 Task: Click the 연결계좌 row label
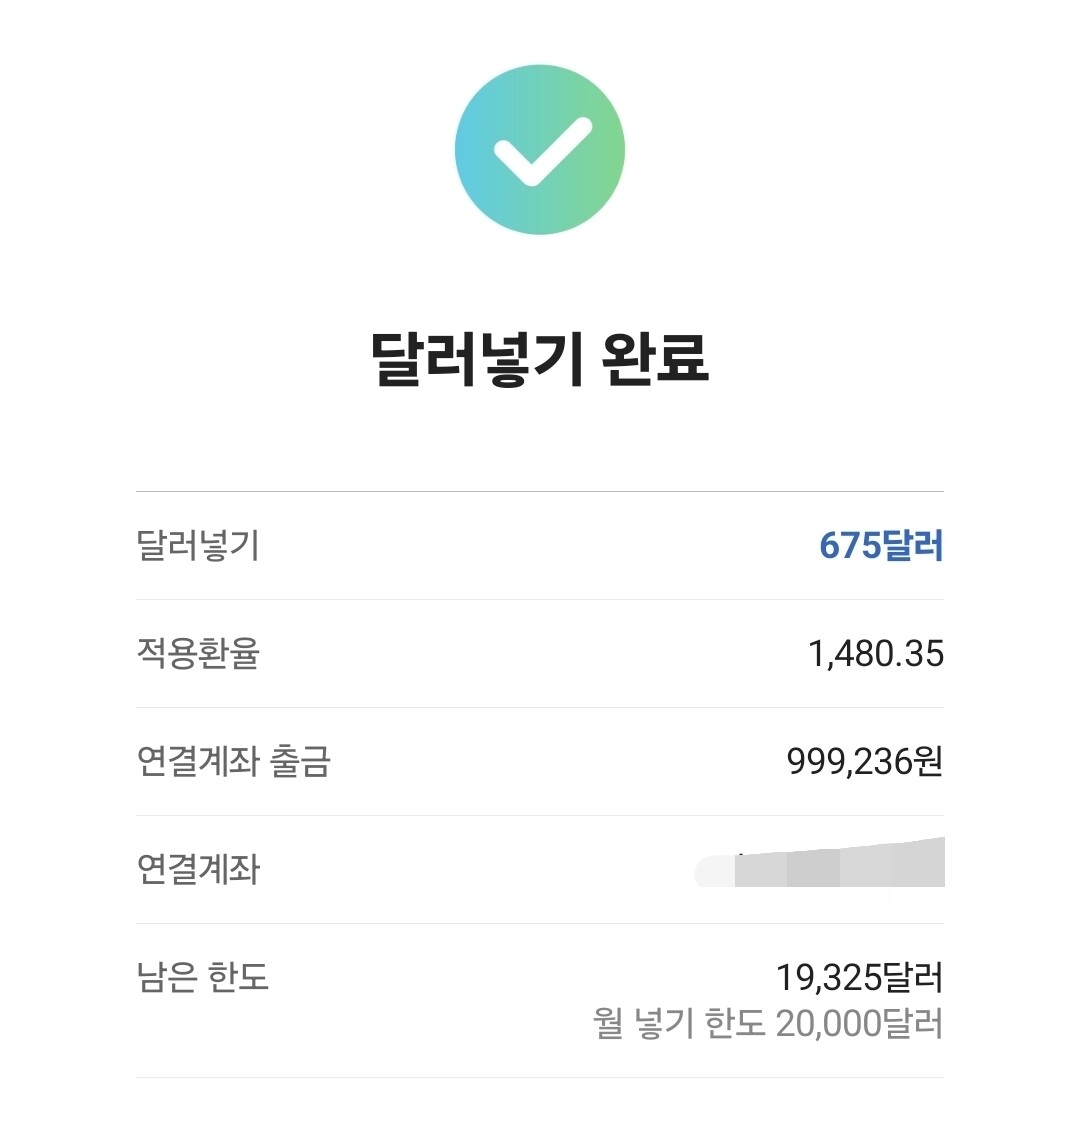tap(198, 870)
